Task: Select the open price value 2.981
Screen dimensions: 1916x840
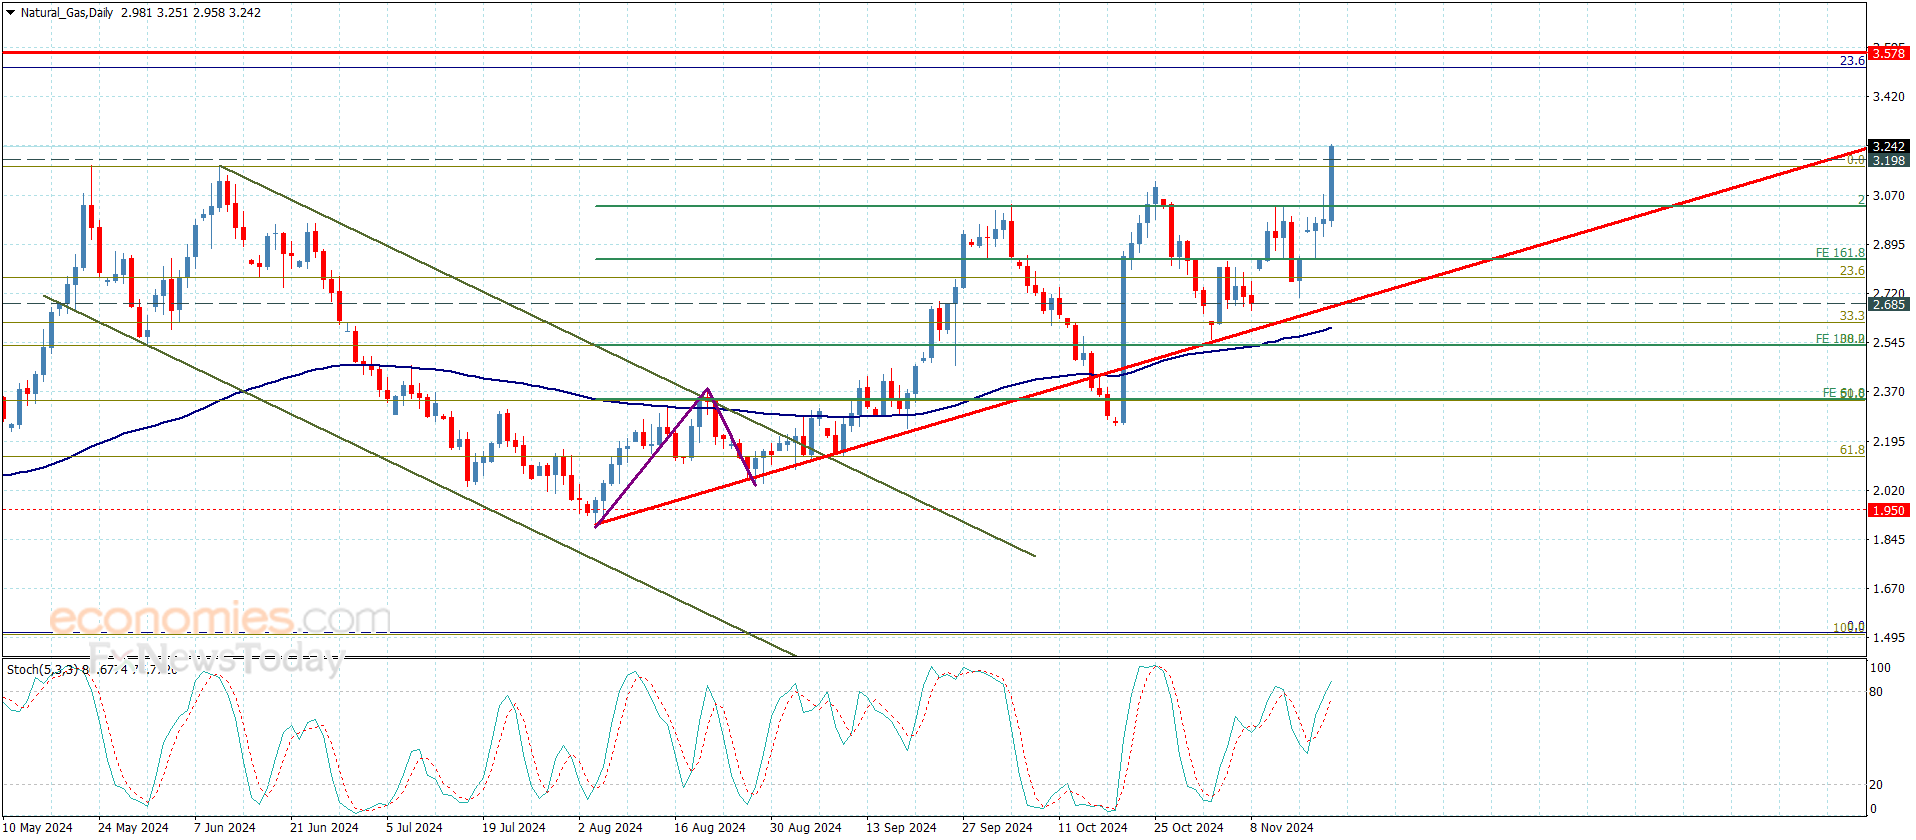Action: pyautogui.click(x=136, y=13)
